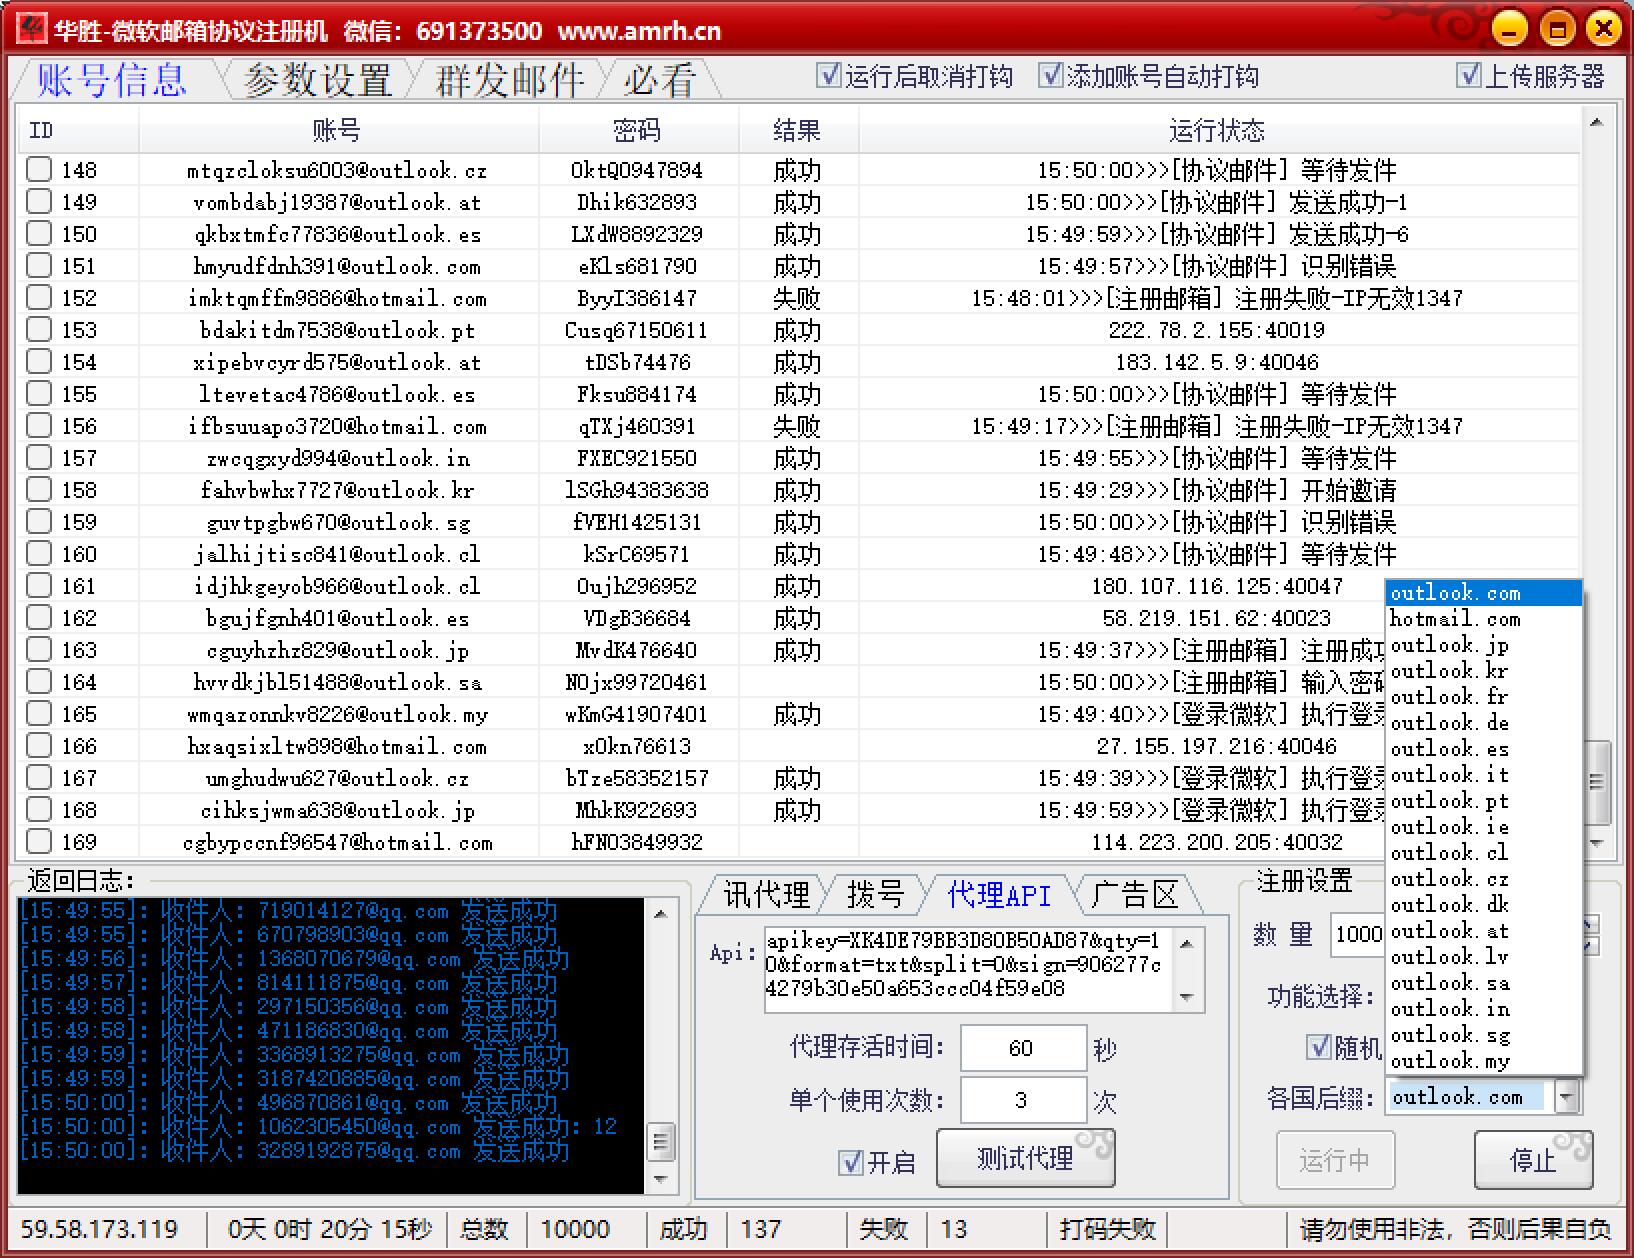Viewport: 1634px width, 1258px height.
Task: Collapse the 各国后缀 combo box arrow
Action: click(1566, 1097)
